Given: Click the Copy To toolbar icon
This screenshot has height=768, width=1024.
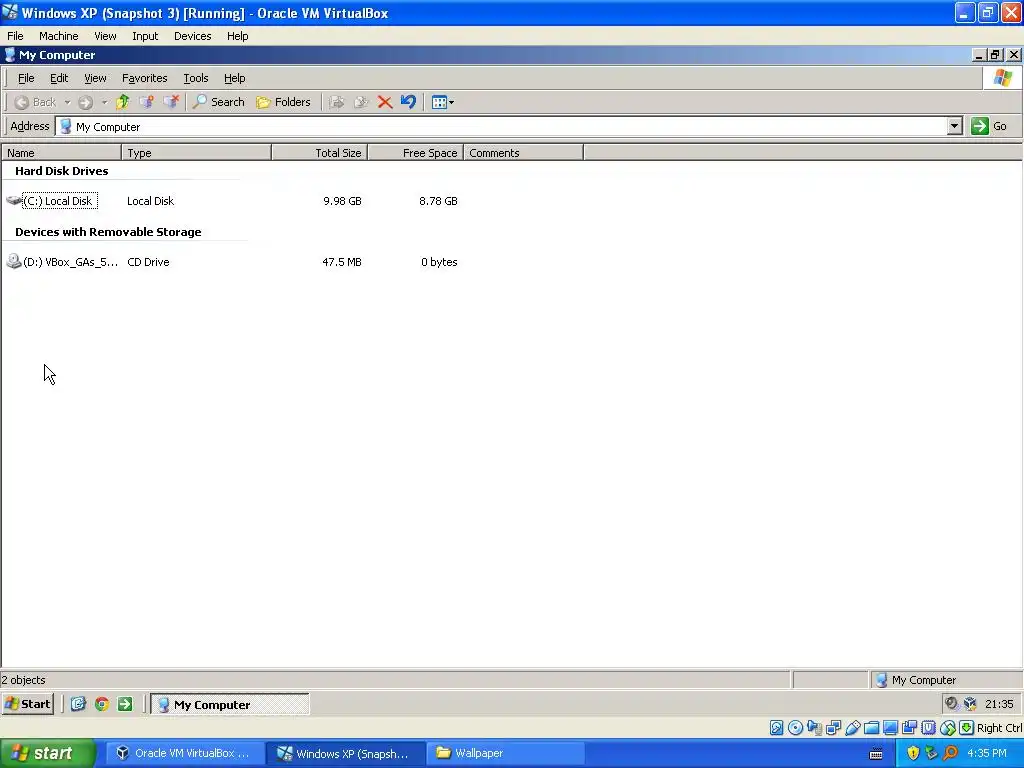Looking at the screenshot, I should [x=360, y=102].
